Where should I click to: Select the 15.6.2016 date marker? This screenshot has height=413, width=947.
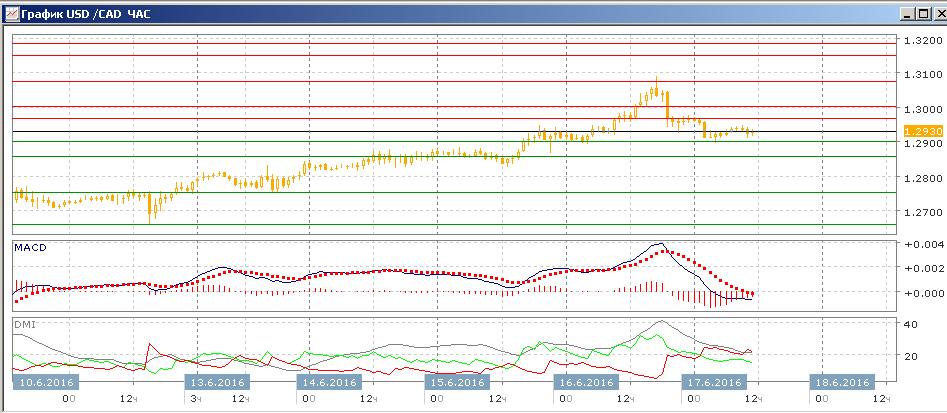[457, 382]
